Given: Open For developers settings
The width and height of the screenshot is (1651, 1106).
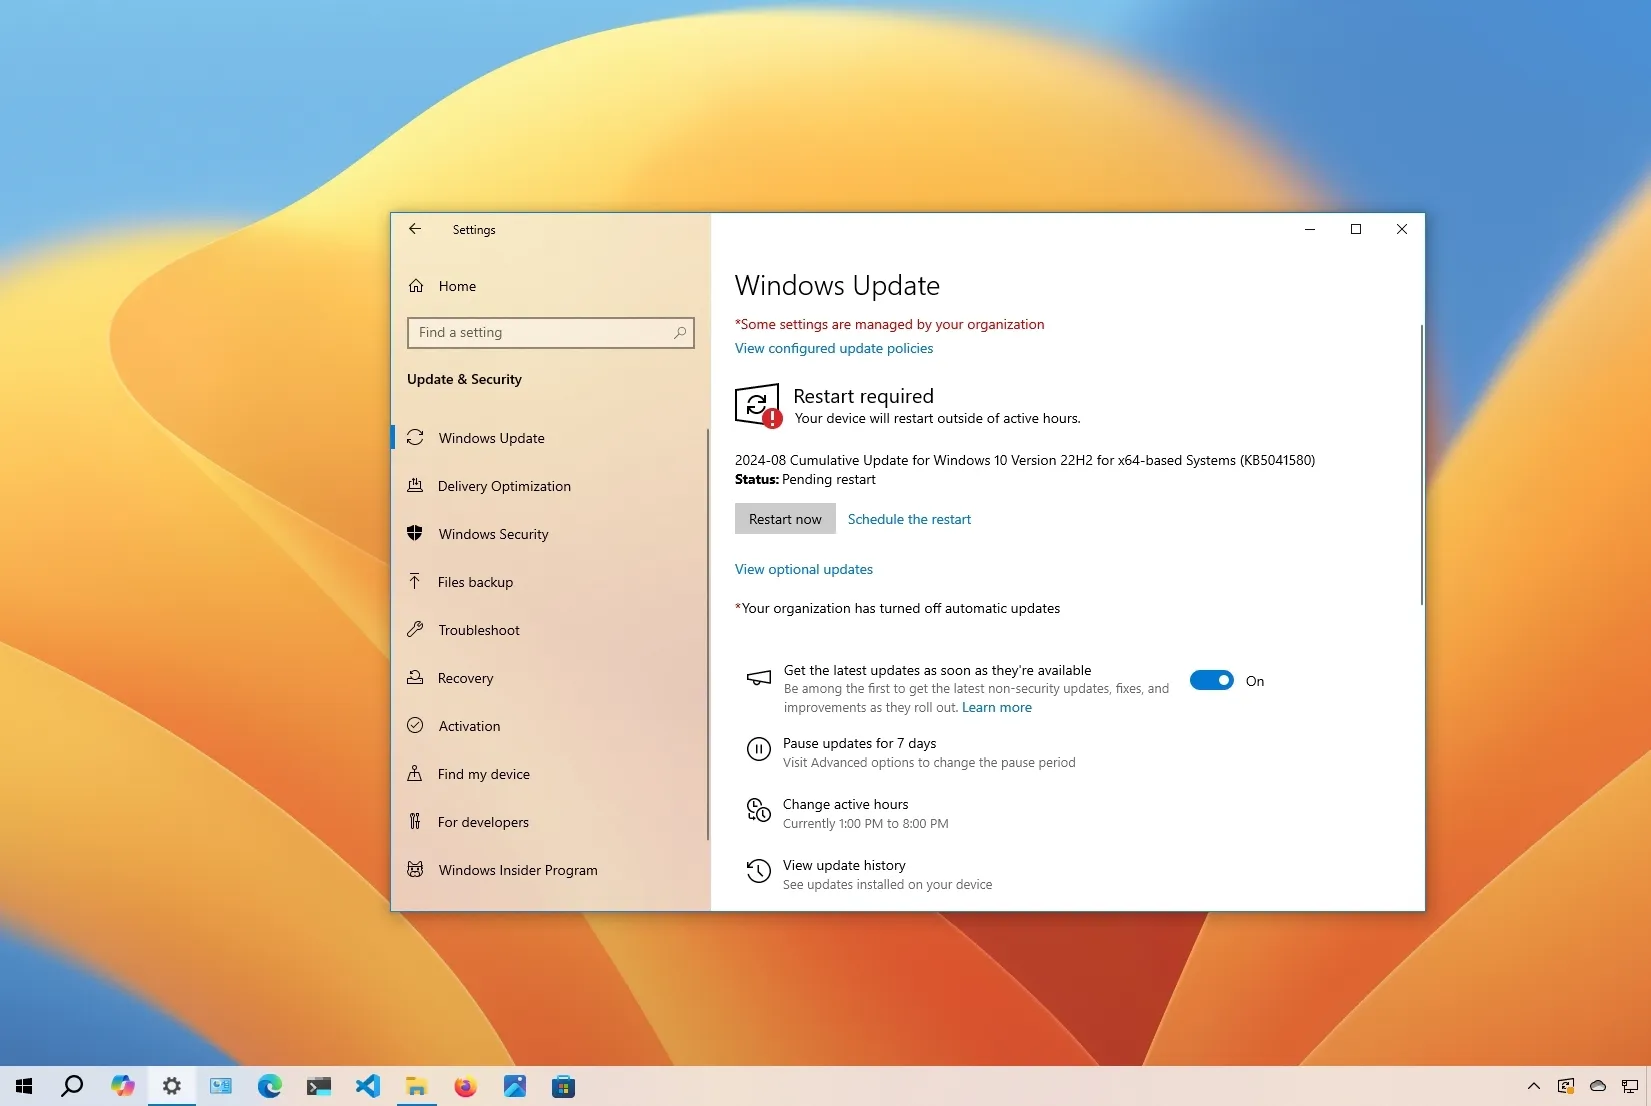Looking at the screenshot, I should coord(550,822).
